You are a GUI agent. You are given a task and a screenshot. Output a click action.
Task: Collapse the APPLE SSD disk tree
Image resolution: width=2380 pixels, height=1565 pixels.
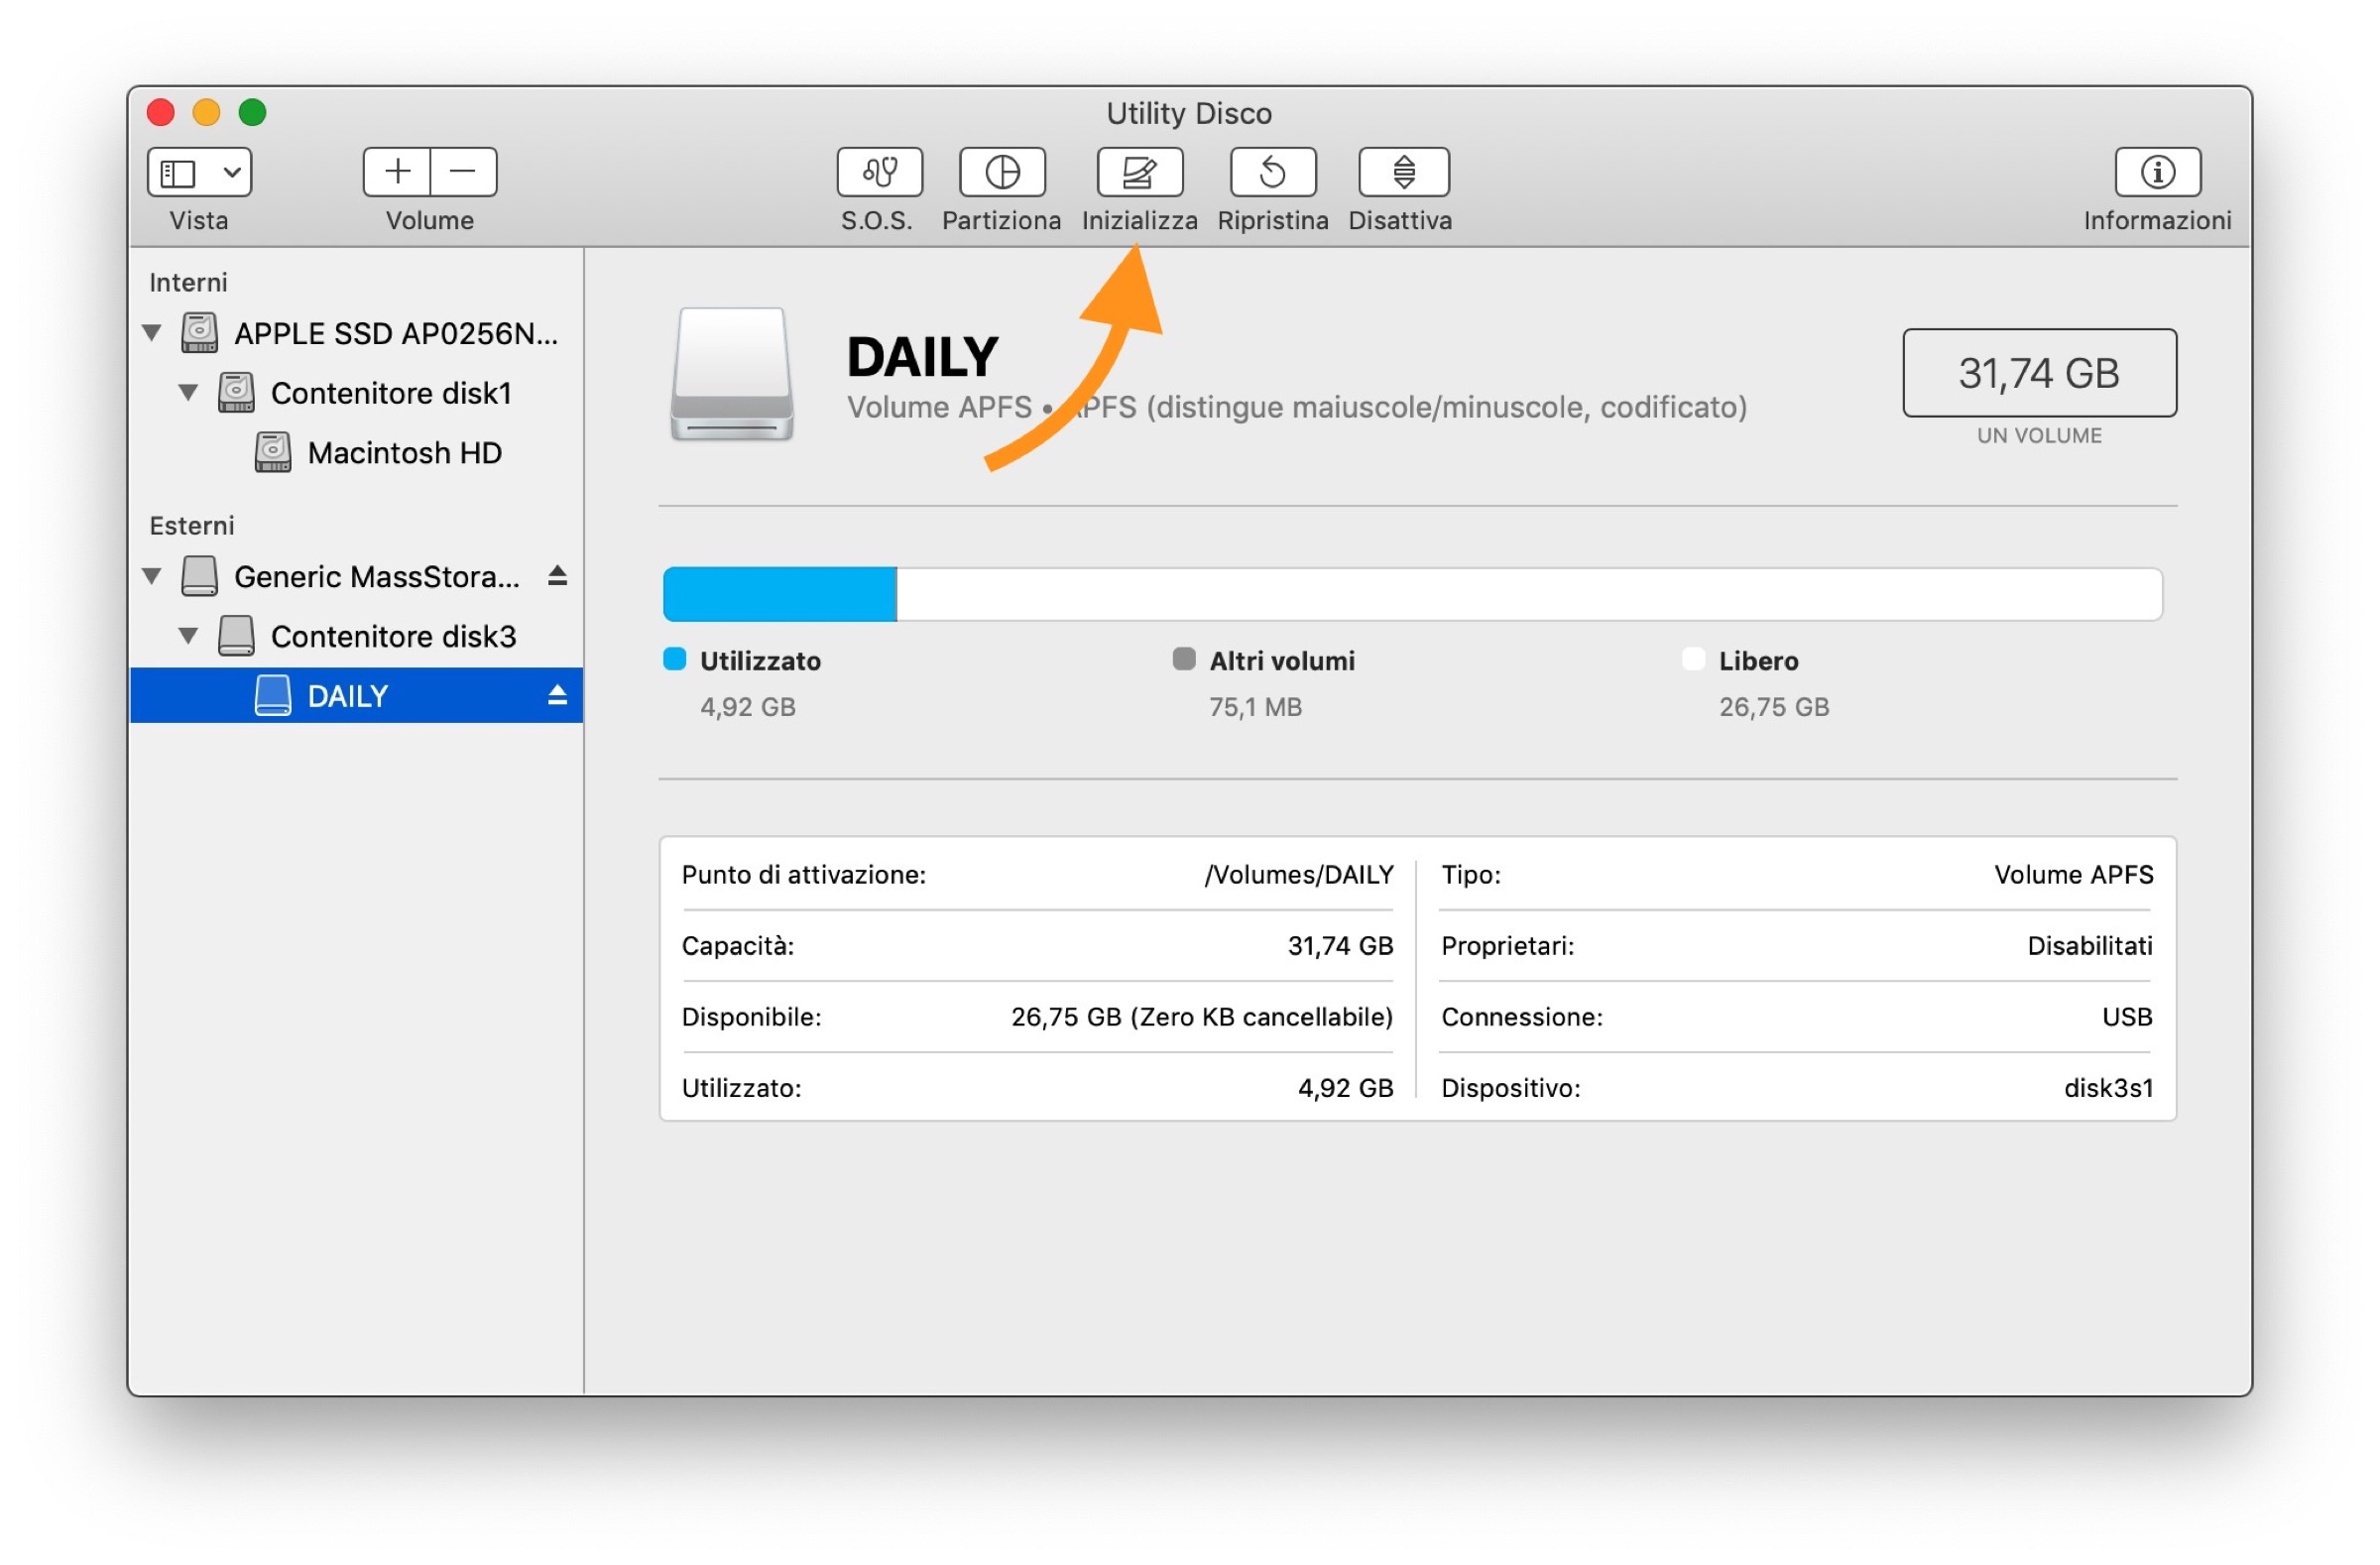[x=152, y=333]
